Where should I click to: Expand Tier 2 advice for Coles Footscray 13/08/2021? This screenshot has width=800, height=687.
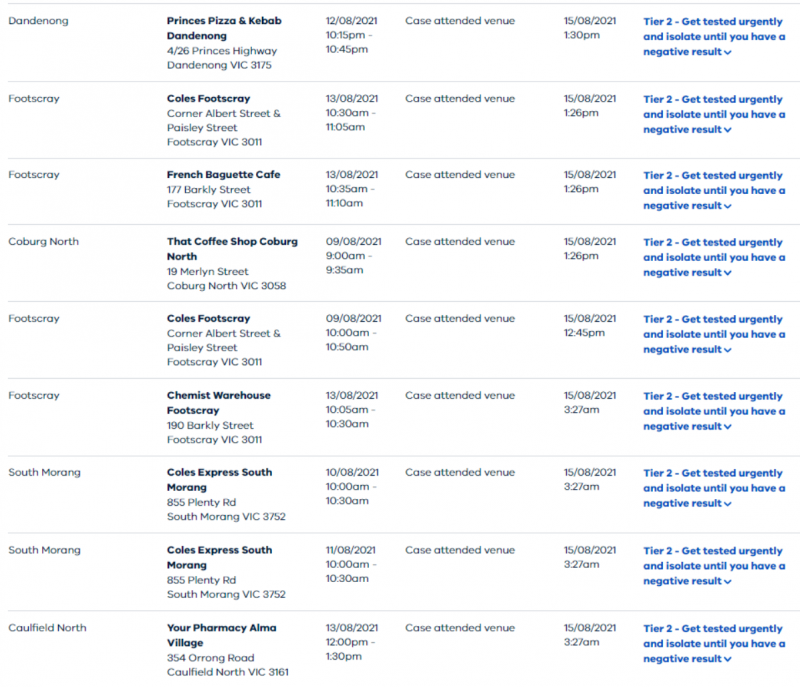coord(713,114)
